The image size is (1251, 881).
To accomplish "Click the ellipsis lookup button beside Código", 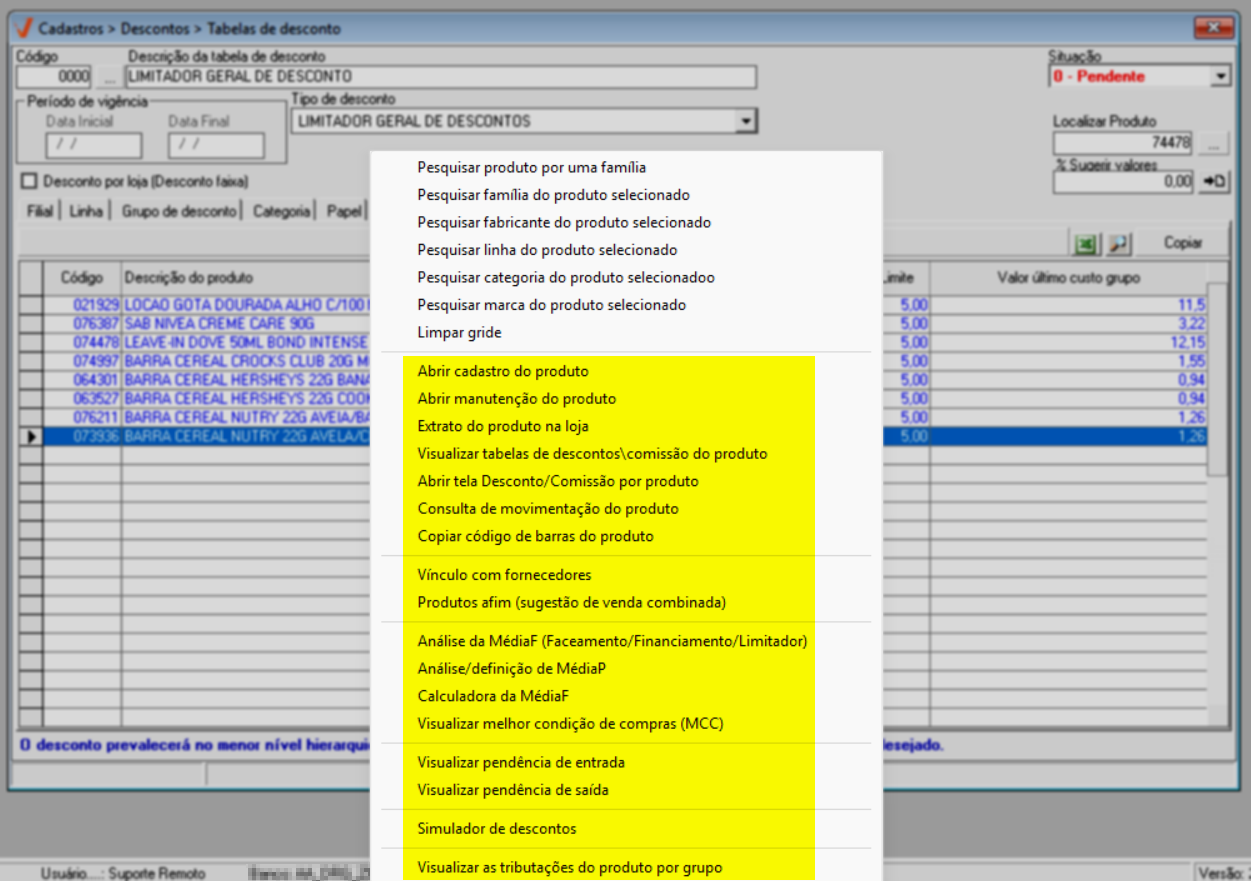I will 108,76.
